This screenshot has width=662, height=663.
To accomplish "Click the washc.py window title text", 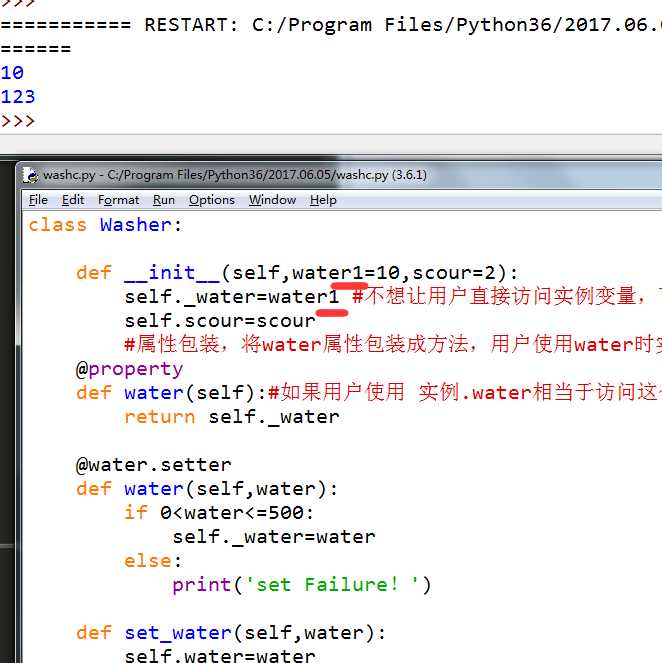I will pos(235,175).
